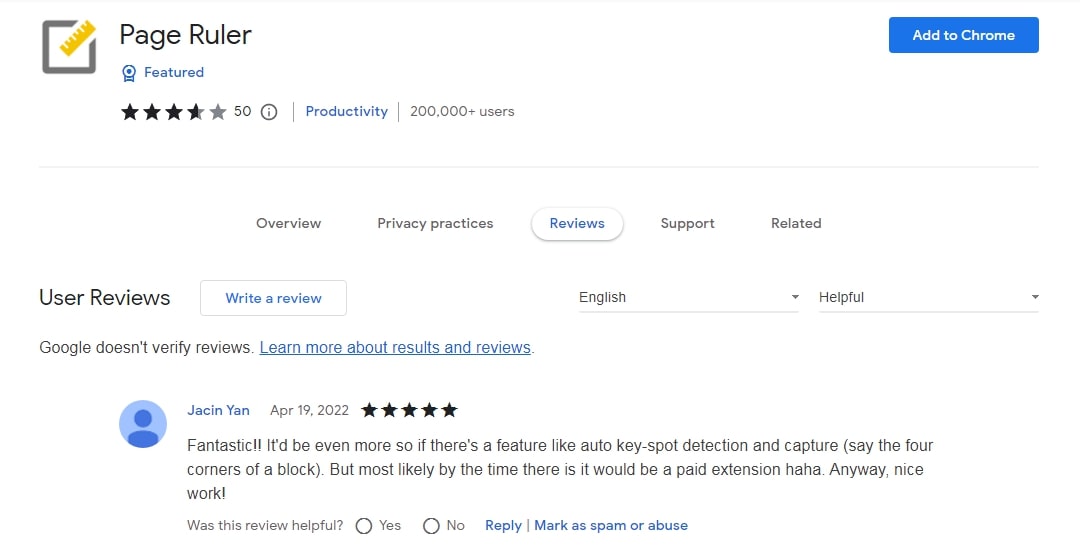
Task: Click the Featured badge icon
Action: point(129,73)
